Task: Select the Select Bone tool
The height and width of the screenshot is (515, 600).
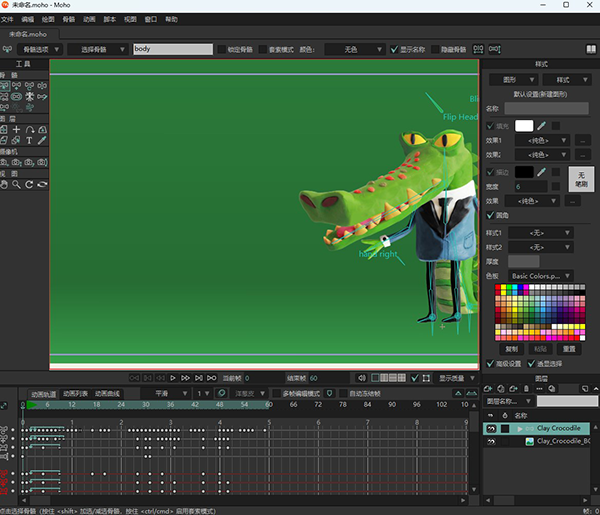Action: (4, 86)
